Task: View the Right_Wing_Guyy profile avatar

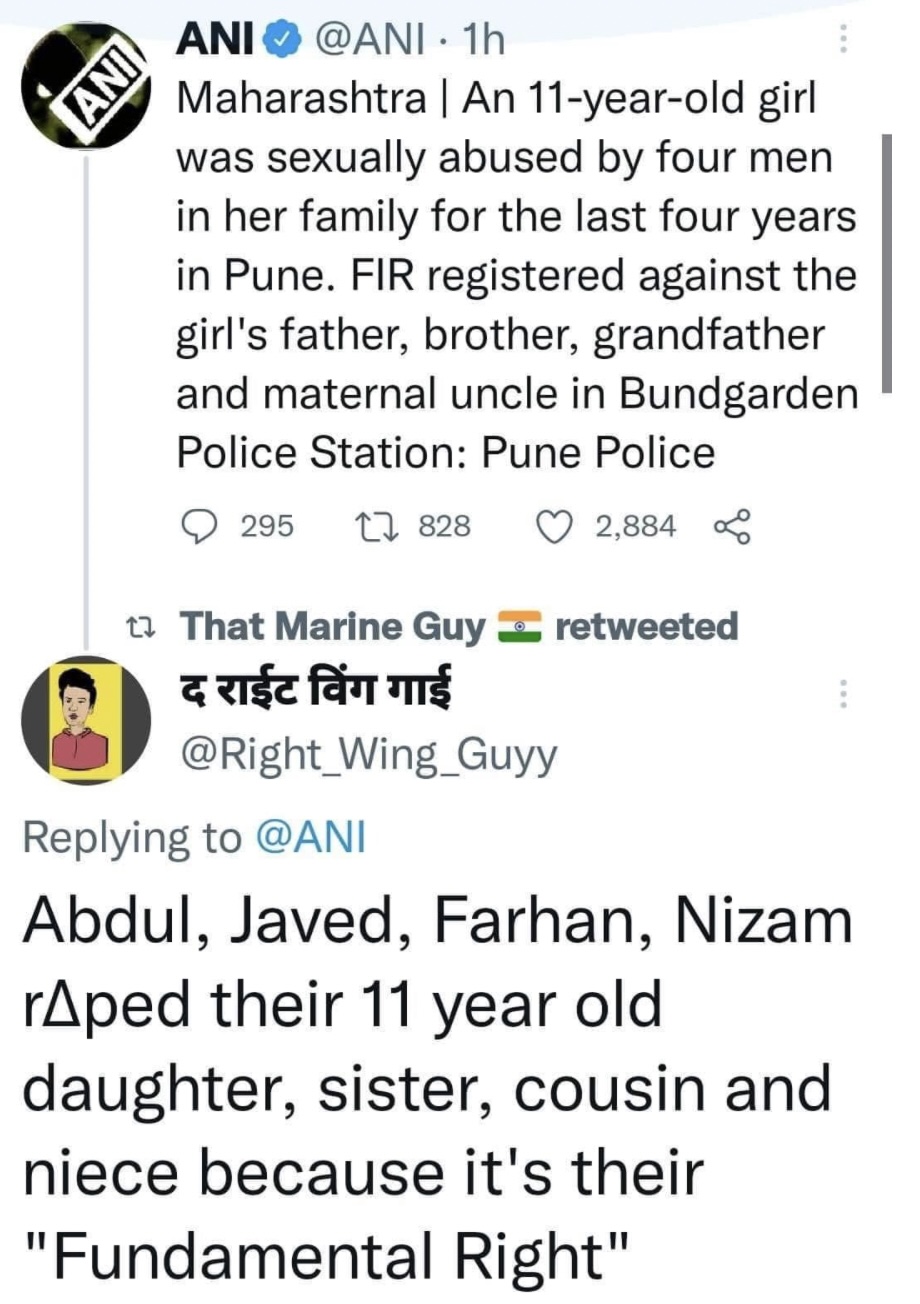Action: [x=85, y=718]
